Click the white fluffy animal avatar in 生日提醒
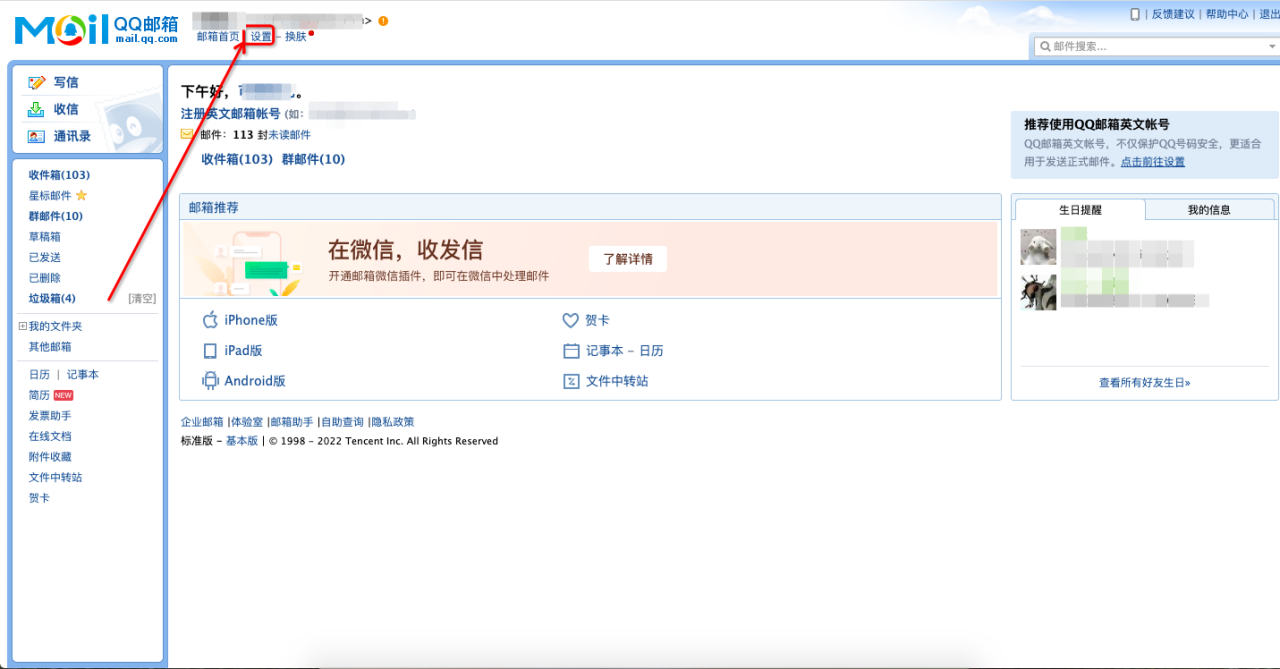The height and width of the screenshot is (669, 1280). (x=1038, y=247)
